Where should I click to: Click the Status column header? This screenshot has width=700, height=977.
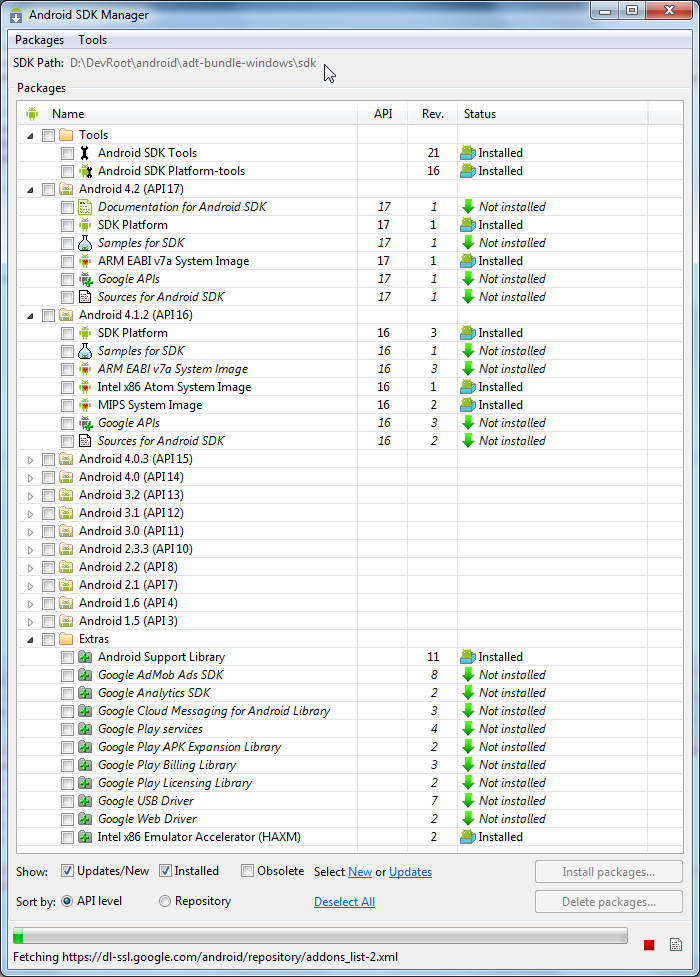[552, 114]
